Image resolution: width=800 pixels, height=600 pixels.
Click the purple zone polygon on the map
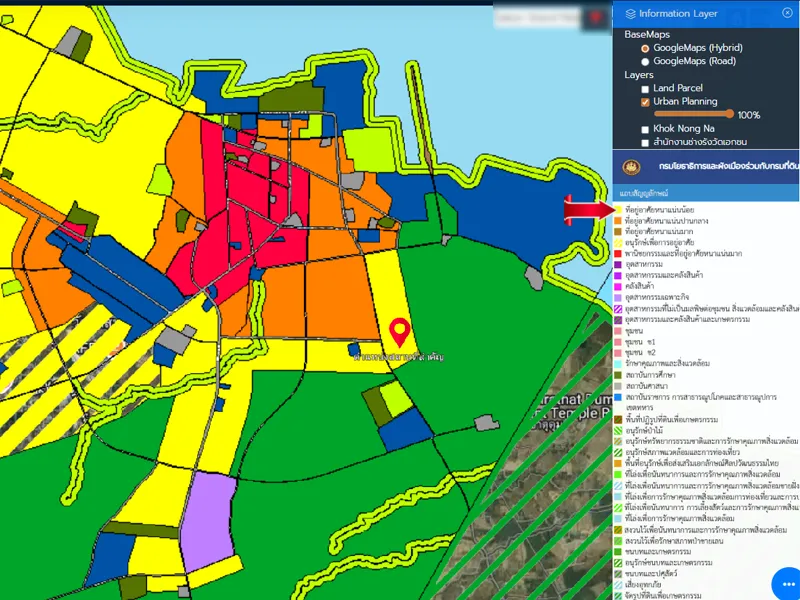(x=207, y=504)
